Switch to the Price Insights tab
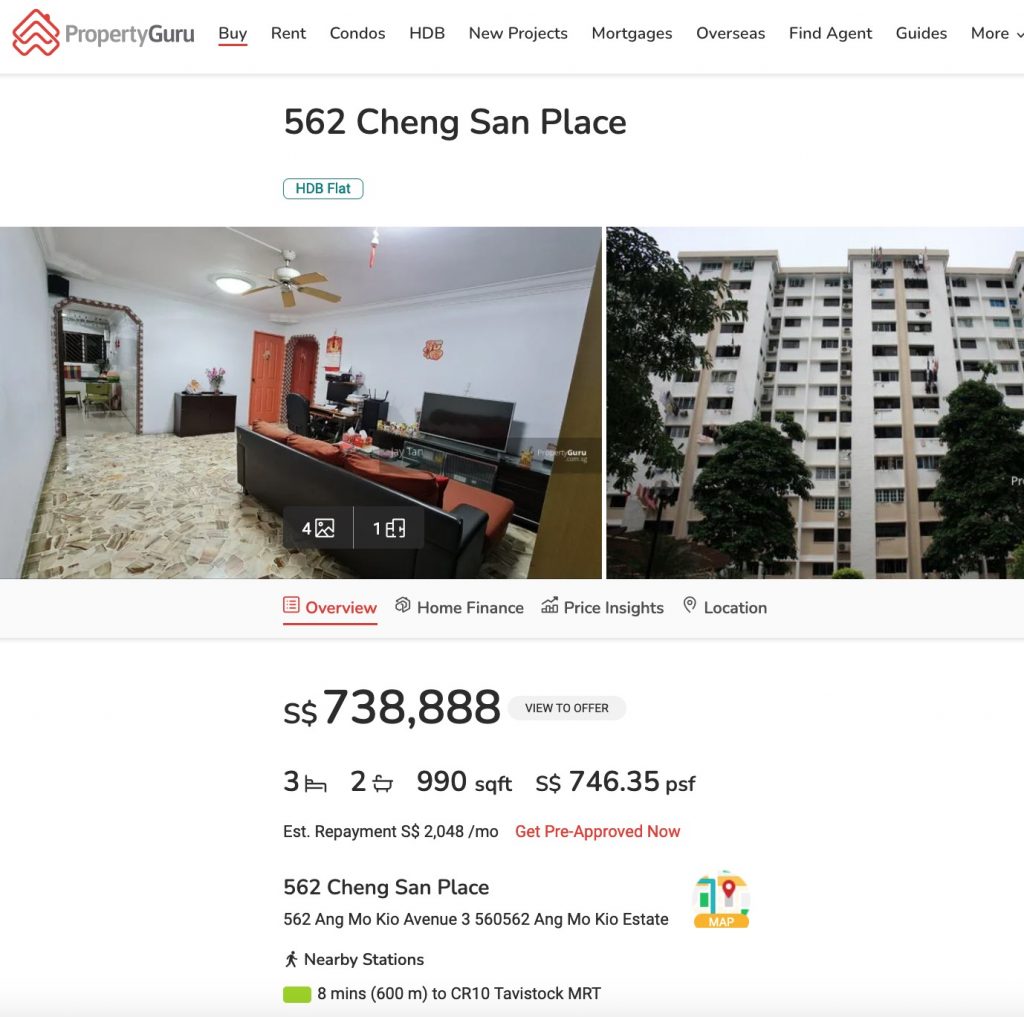 click(602, 607)
